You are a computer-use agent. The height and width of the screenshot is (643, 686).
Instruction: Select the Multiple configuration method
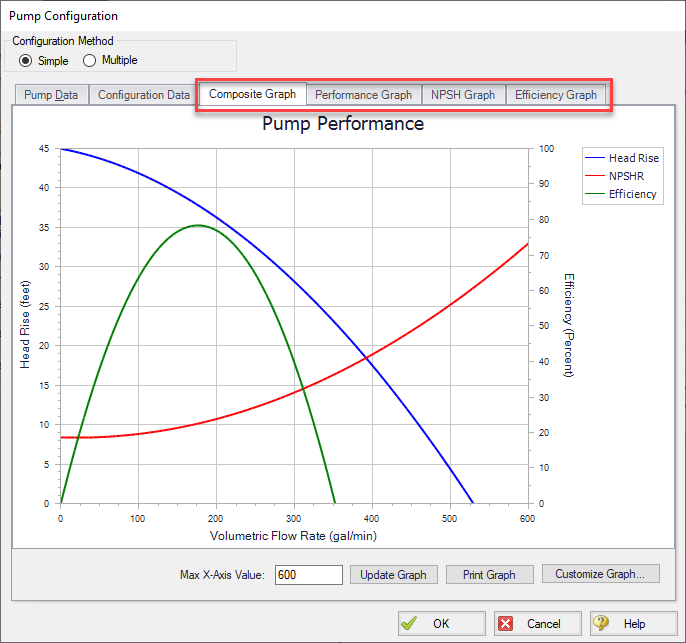[x=90, y=60]
